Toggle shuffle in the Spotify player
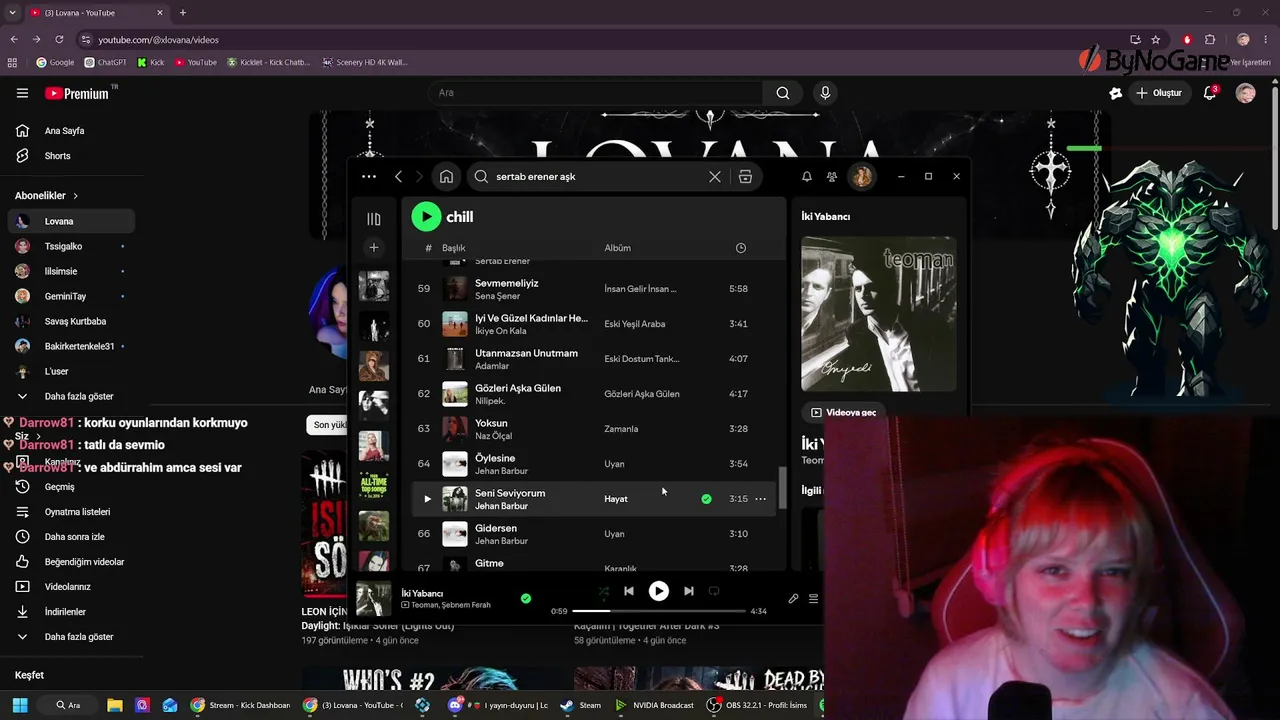Viewport: 1280px width, 720px height. coord(603,591)
